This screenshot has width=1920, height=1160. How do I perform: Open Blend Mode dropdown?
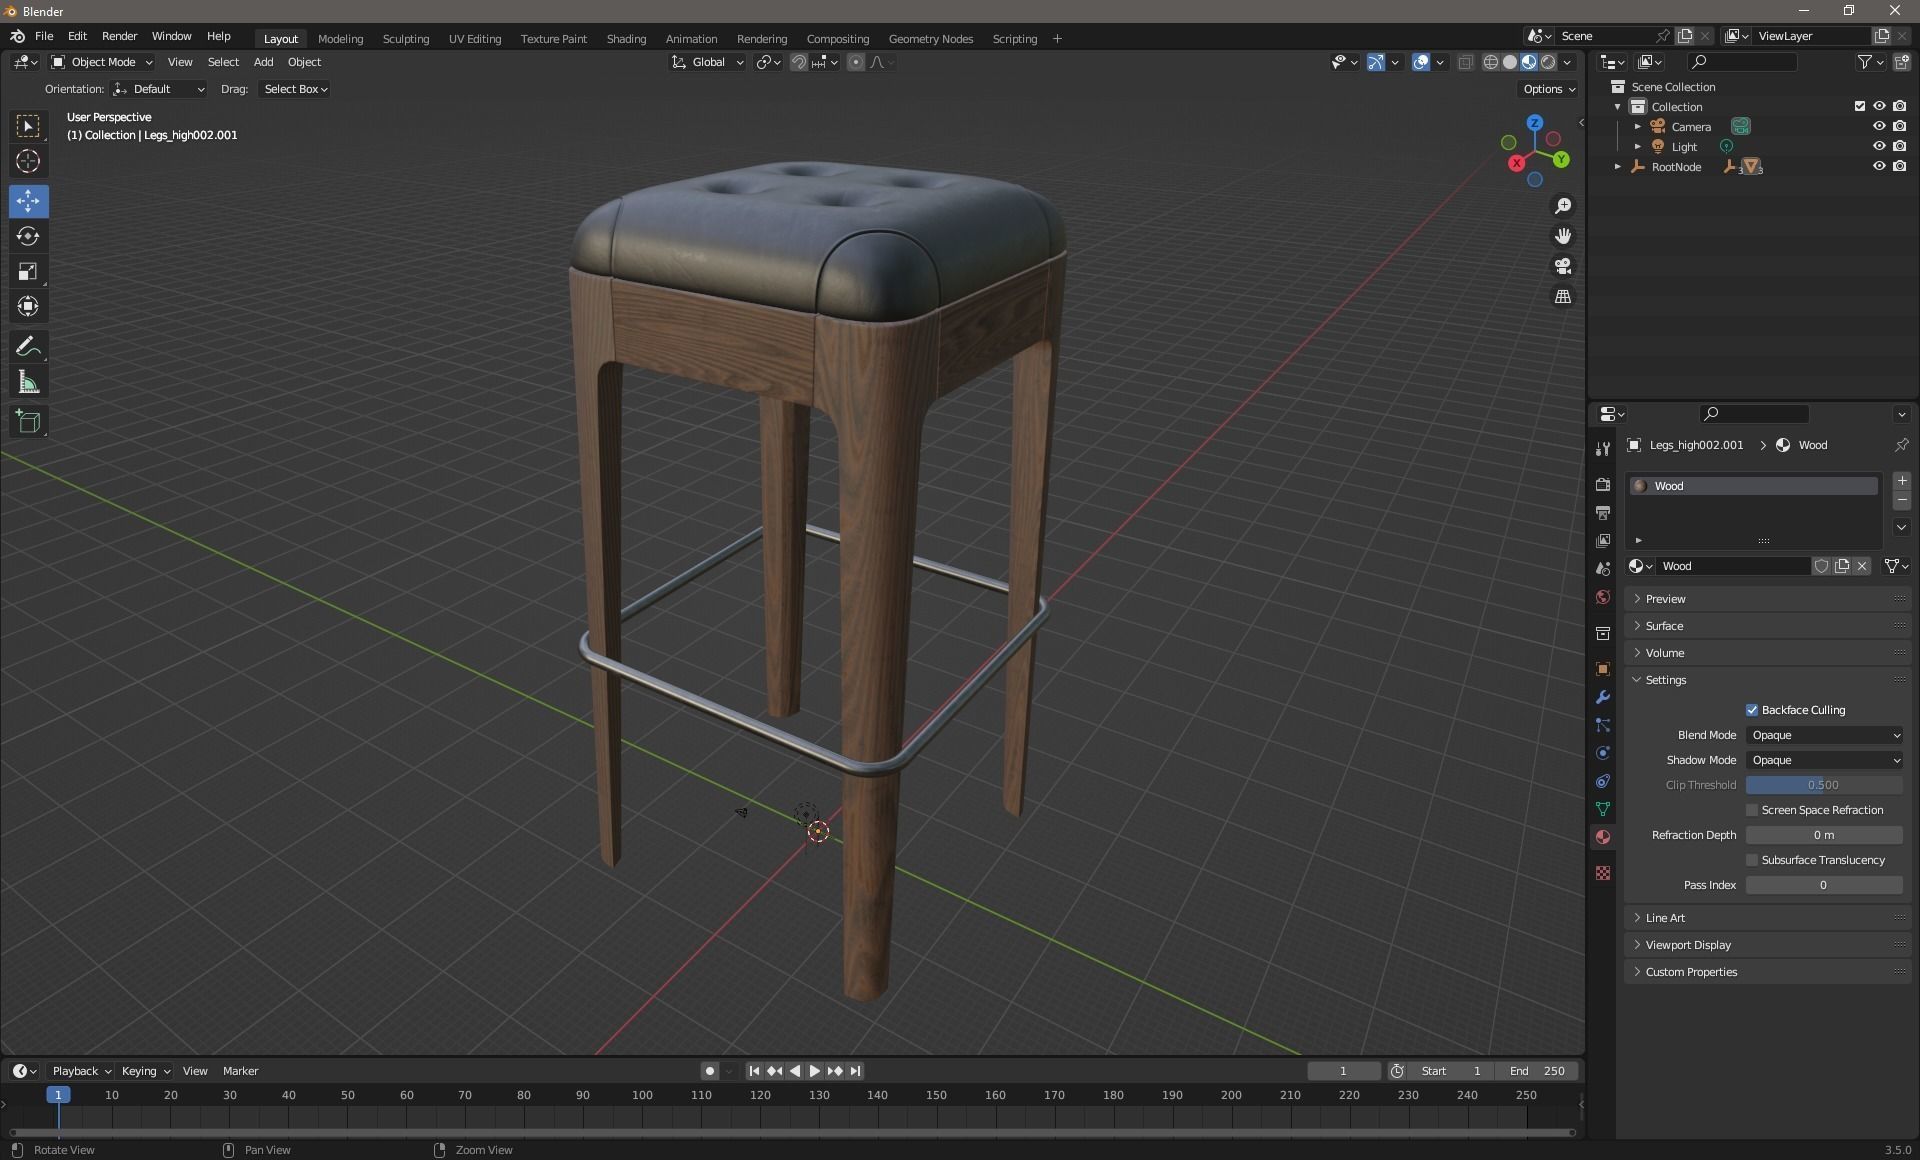pos(1824,735)
